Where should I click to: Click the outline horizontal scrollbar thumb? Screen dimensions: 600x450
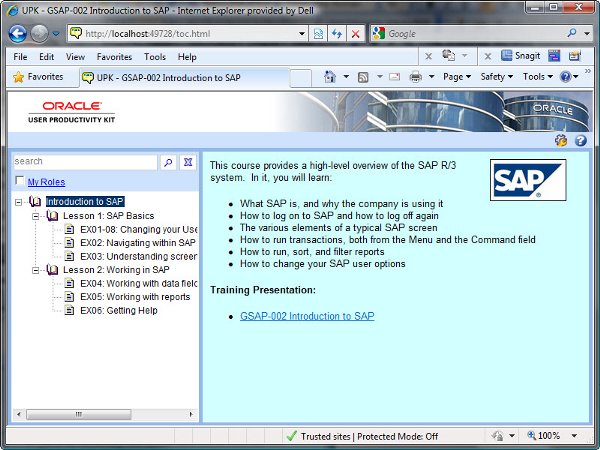point(78,414)
